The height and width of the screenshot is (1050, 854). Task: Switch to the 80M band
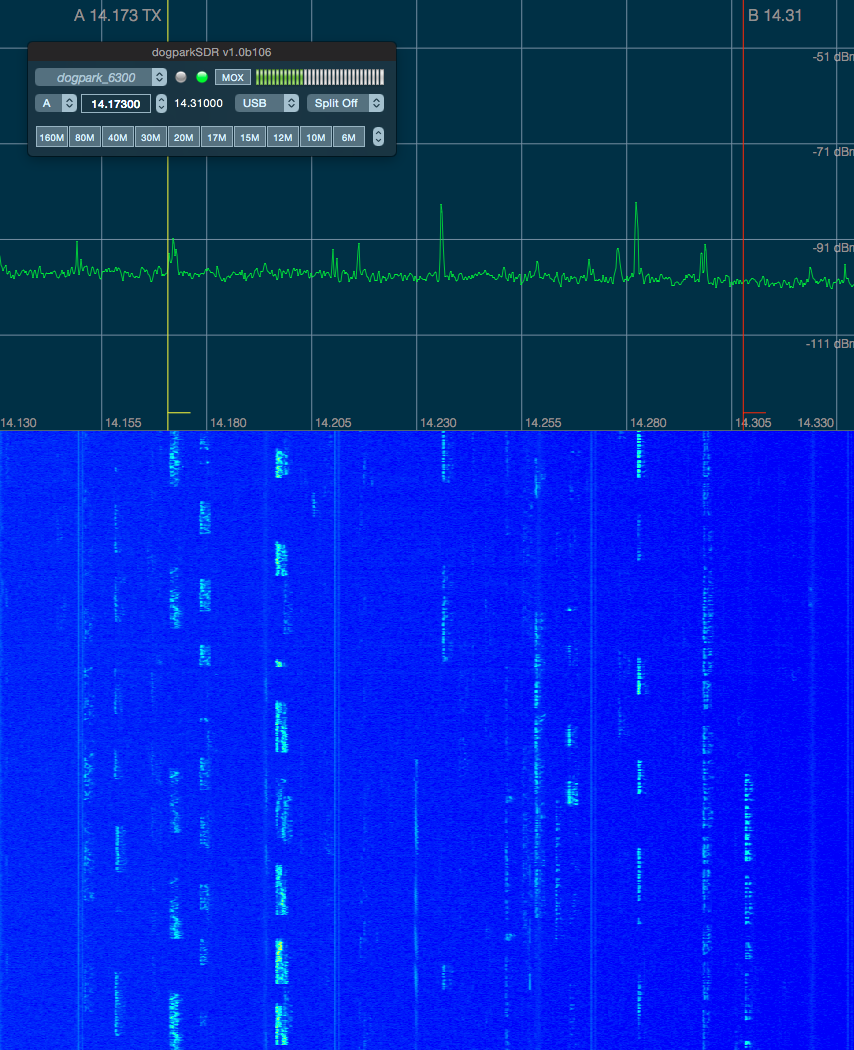tap(84, 137)
